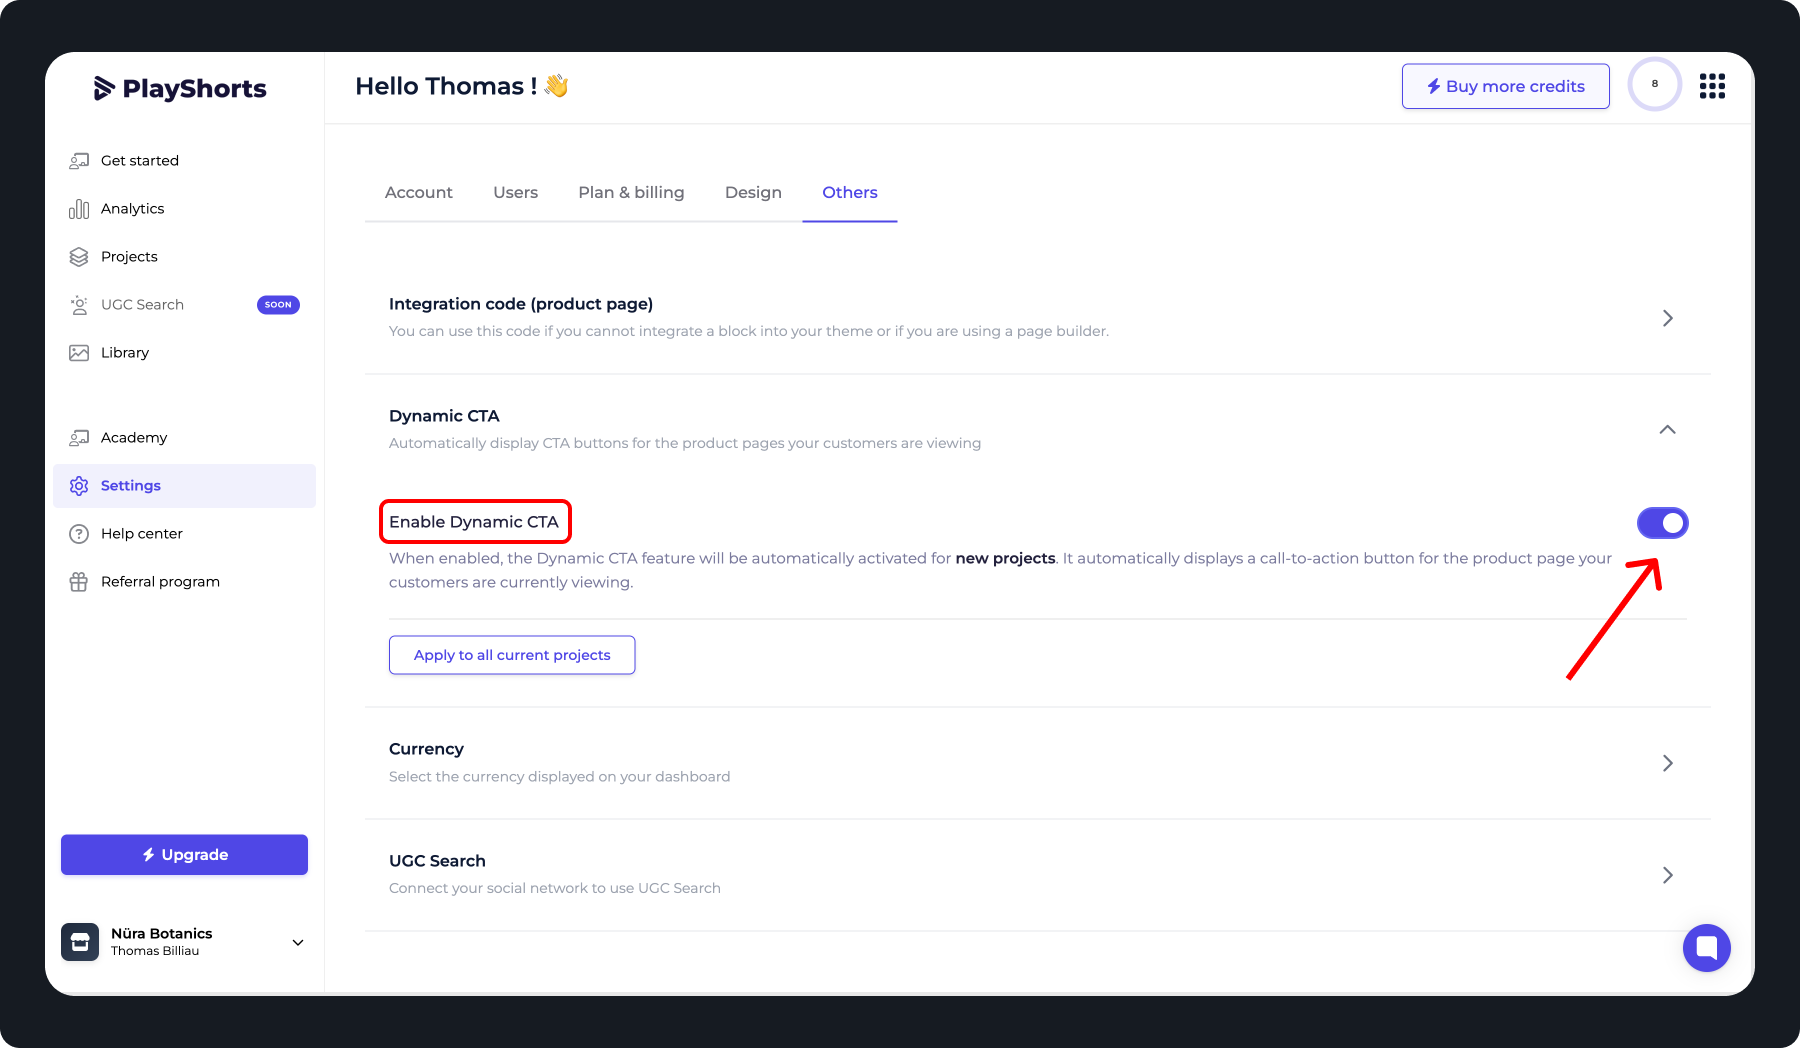Open the chat support bubble

1707,947
